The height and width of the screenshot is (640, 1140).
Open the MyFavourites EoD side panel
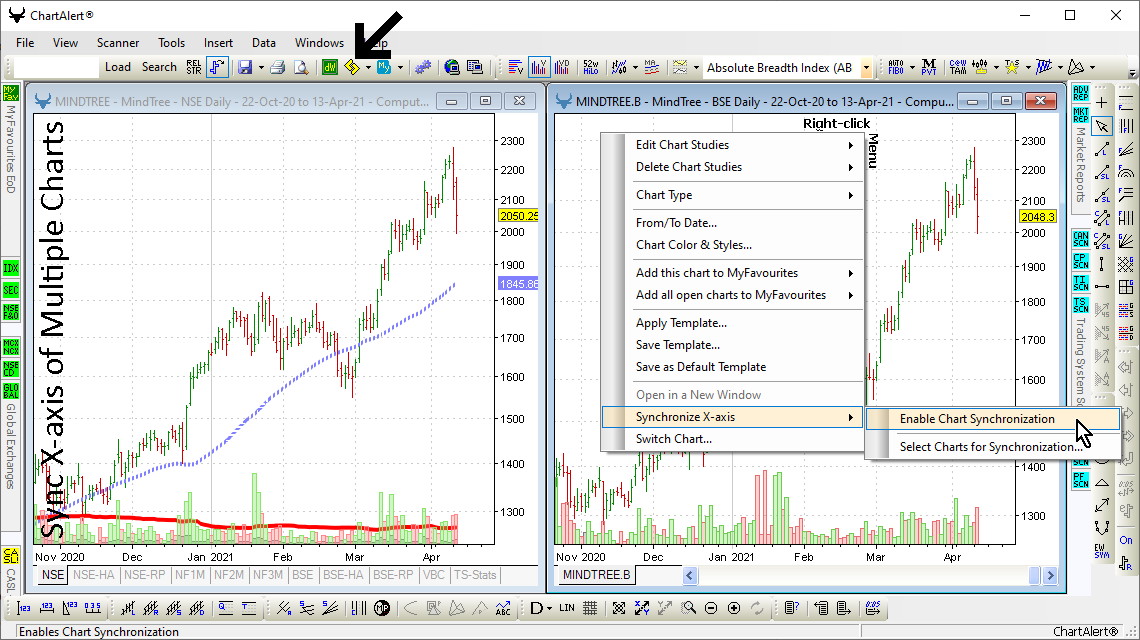coord(11,140)
